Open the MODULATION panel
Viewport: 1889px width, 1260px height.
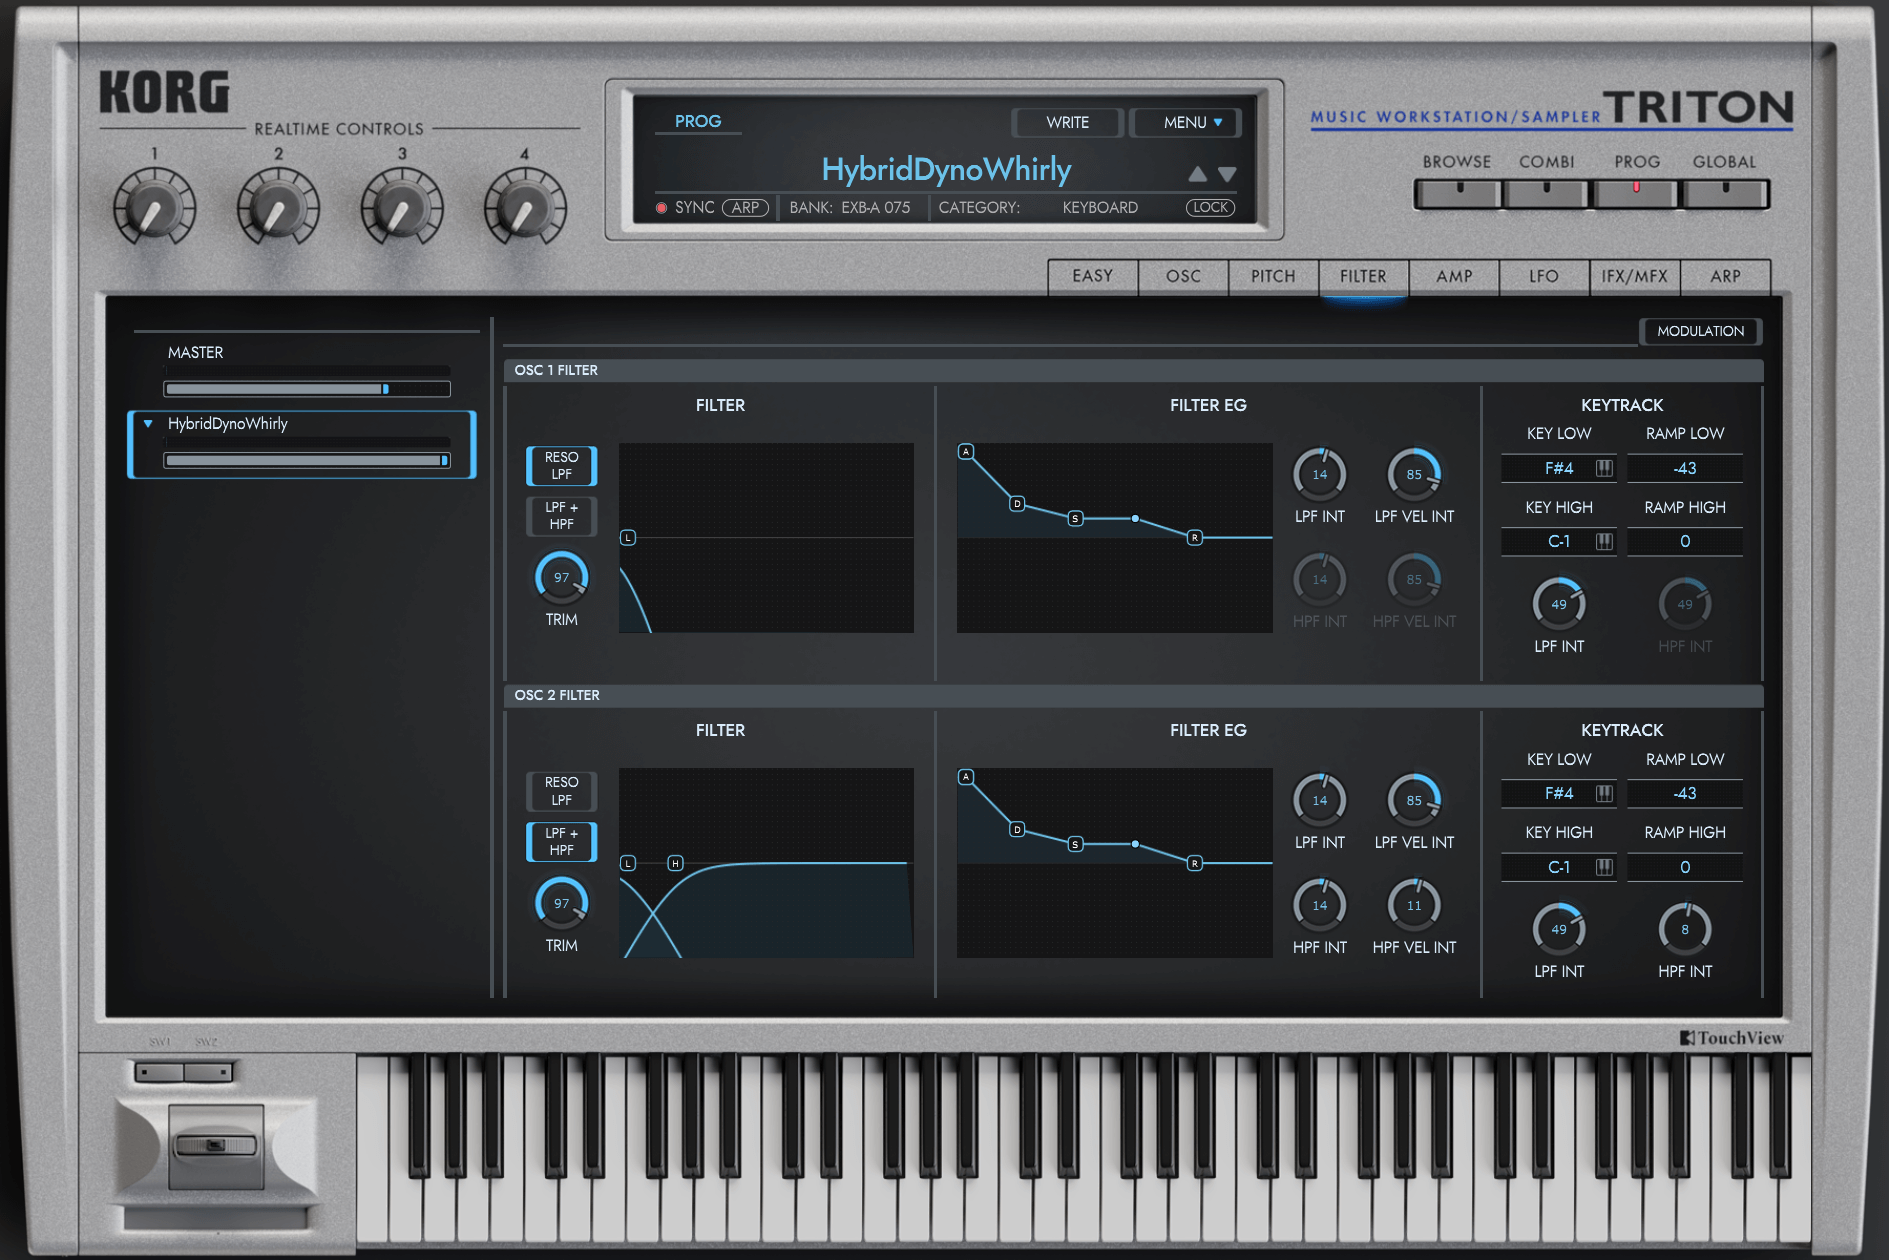[1700, 331]
